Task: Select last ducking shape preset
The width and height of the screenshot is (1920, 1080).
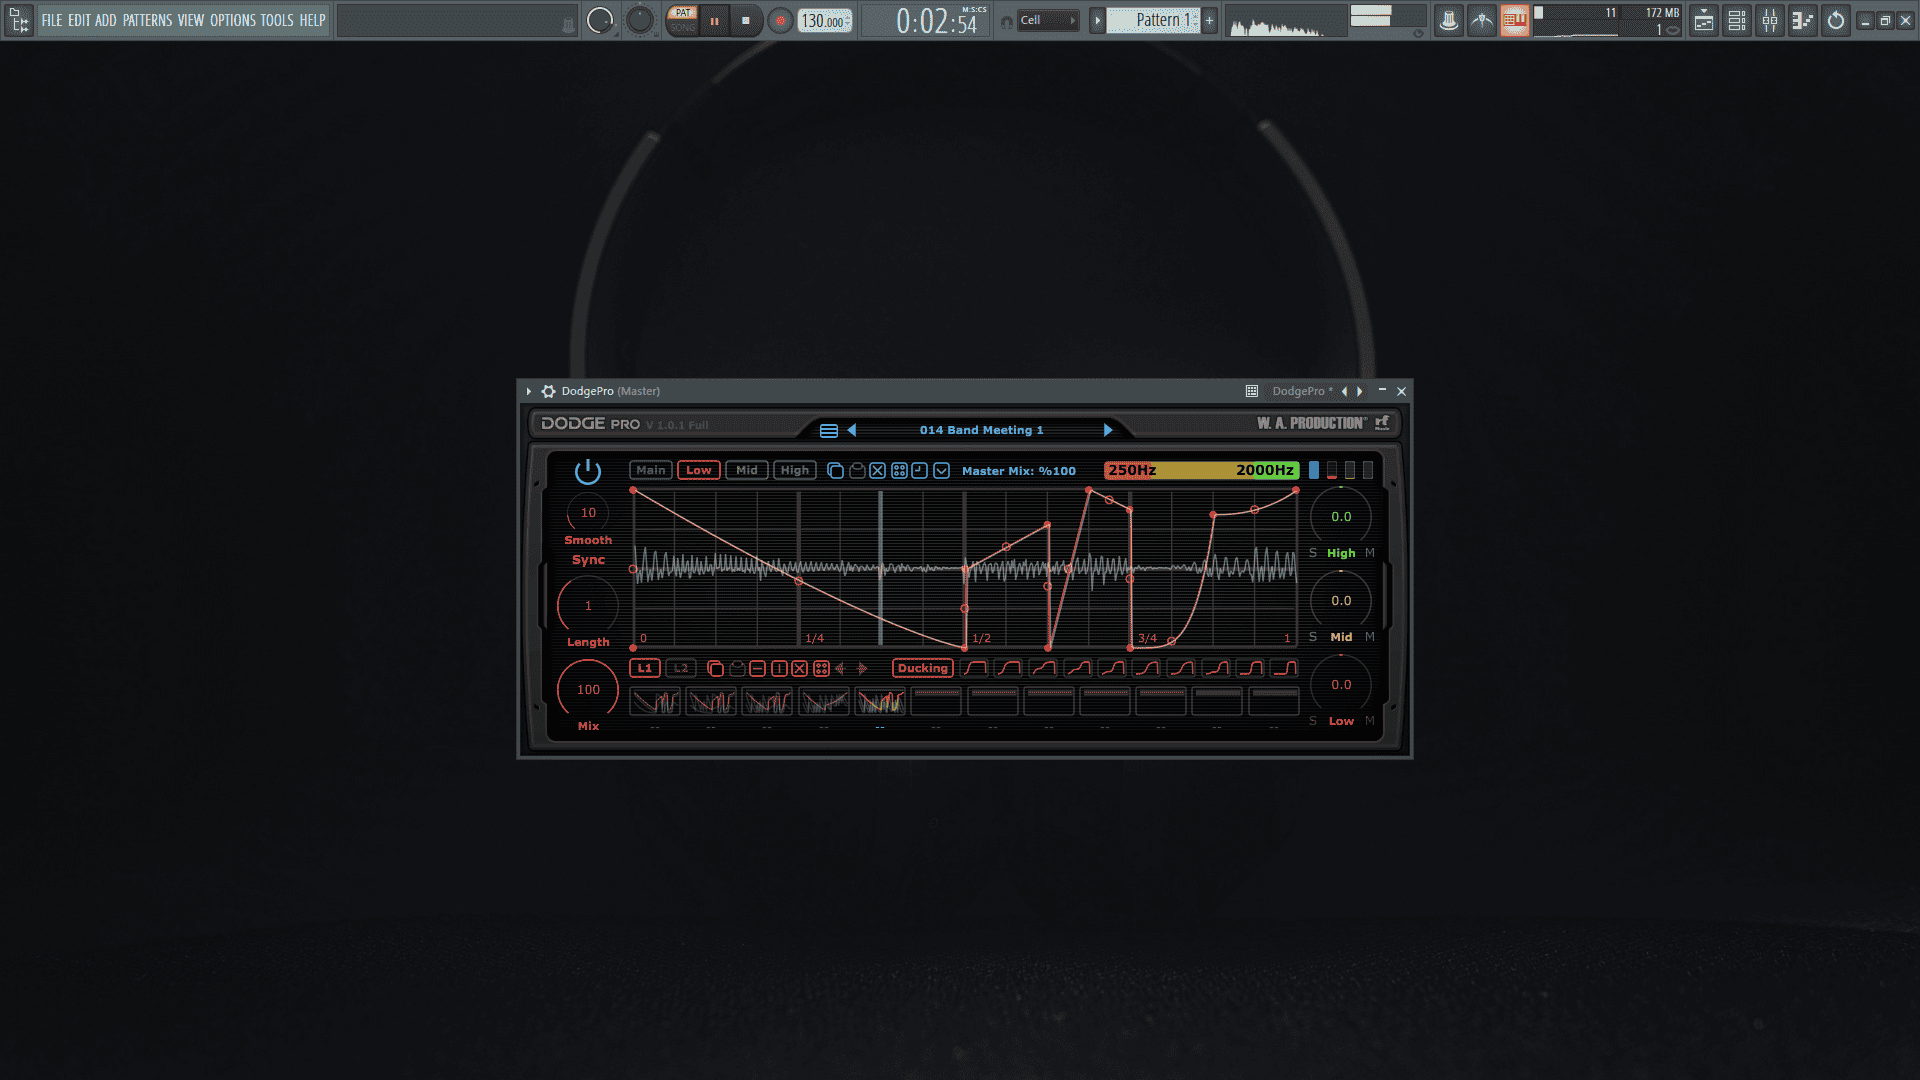Action: 1285,668
